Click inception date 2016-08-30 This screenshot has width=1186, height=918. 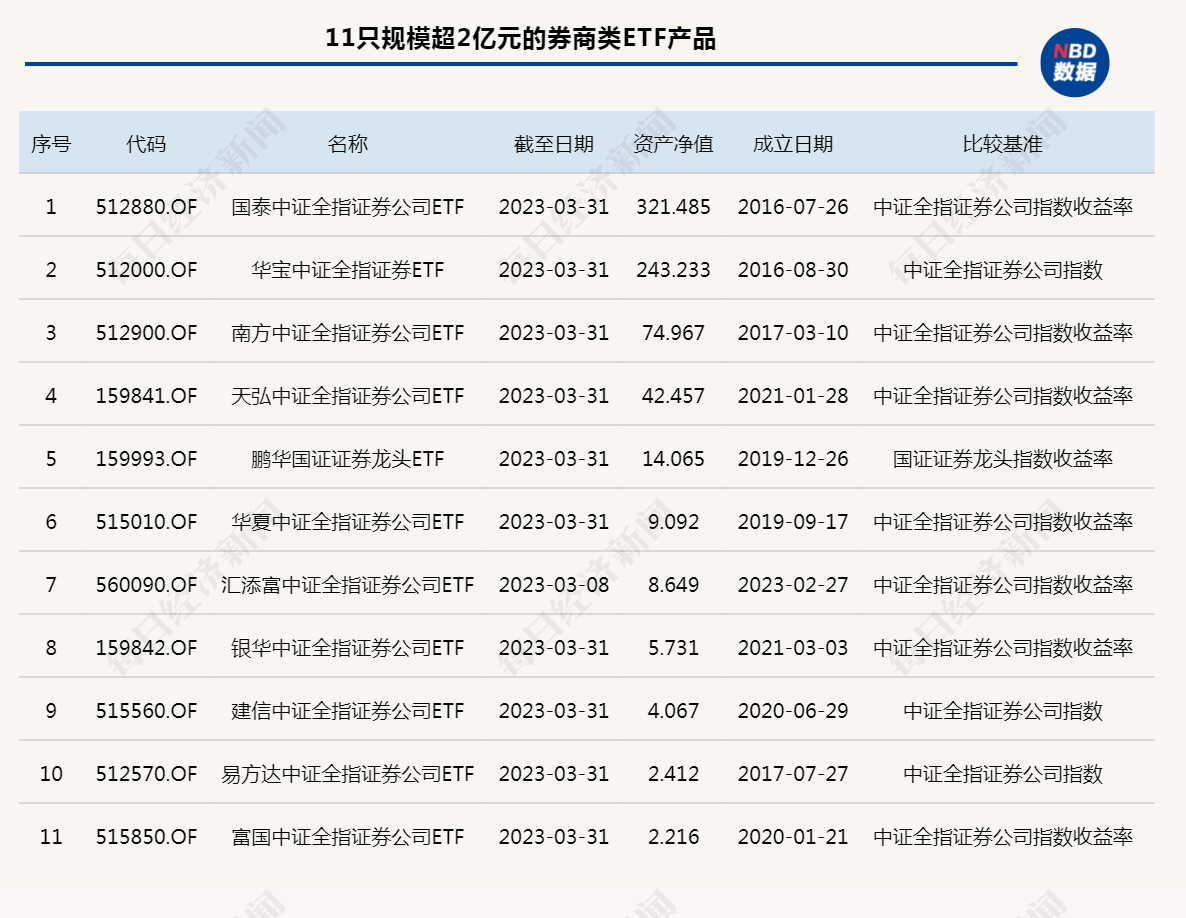click(793, 269)
